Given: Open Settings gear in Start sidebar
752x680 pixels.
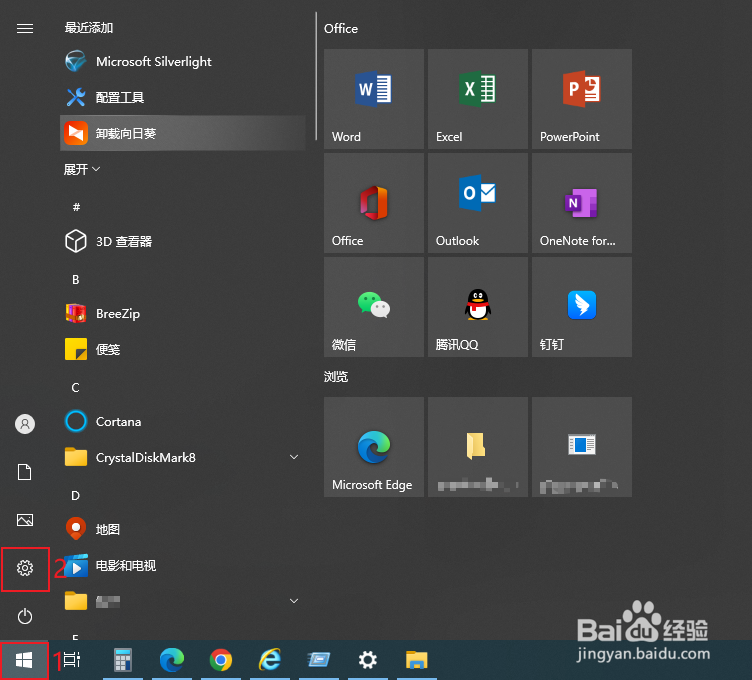Looking at the screenshot, I should tap(25, 568).
